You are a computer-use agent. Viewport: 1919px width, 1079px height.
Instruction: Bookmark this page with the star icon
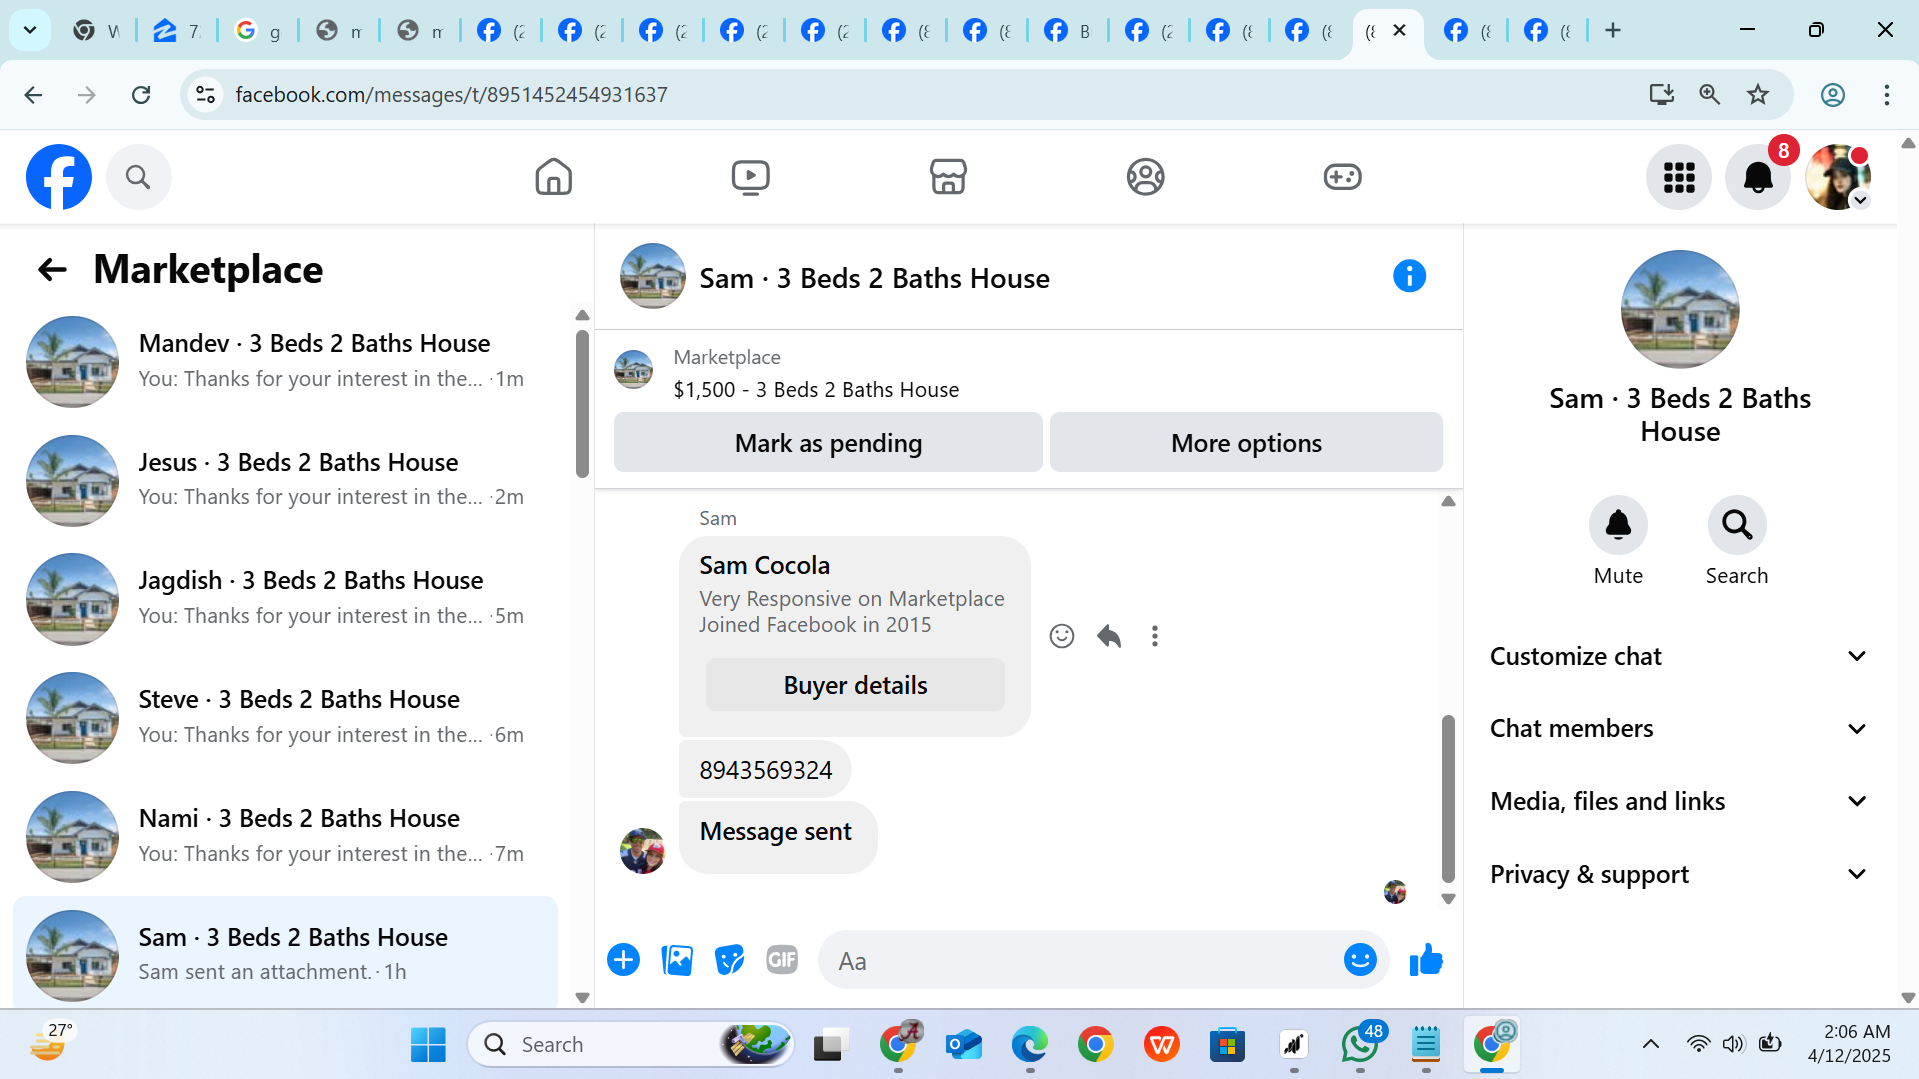[x=1758, y=94]
